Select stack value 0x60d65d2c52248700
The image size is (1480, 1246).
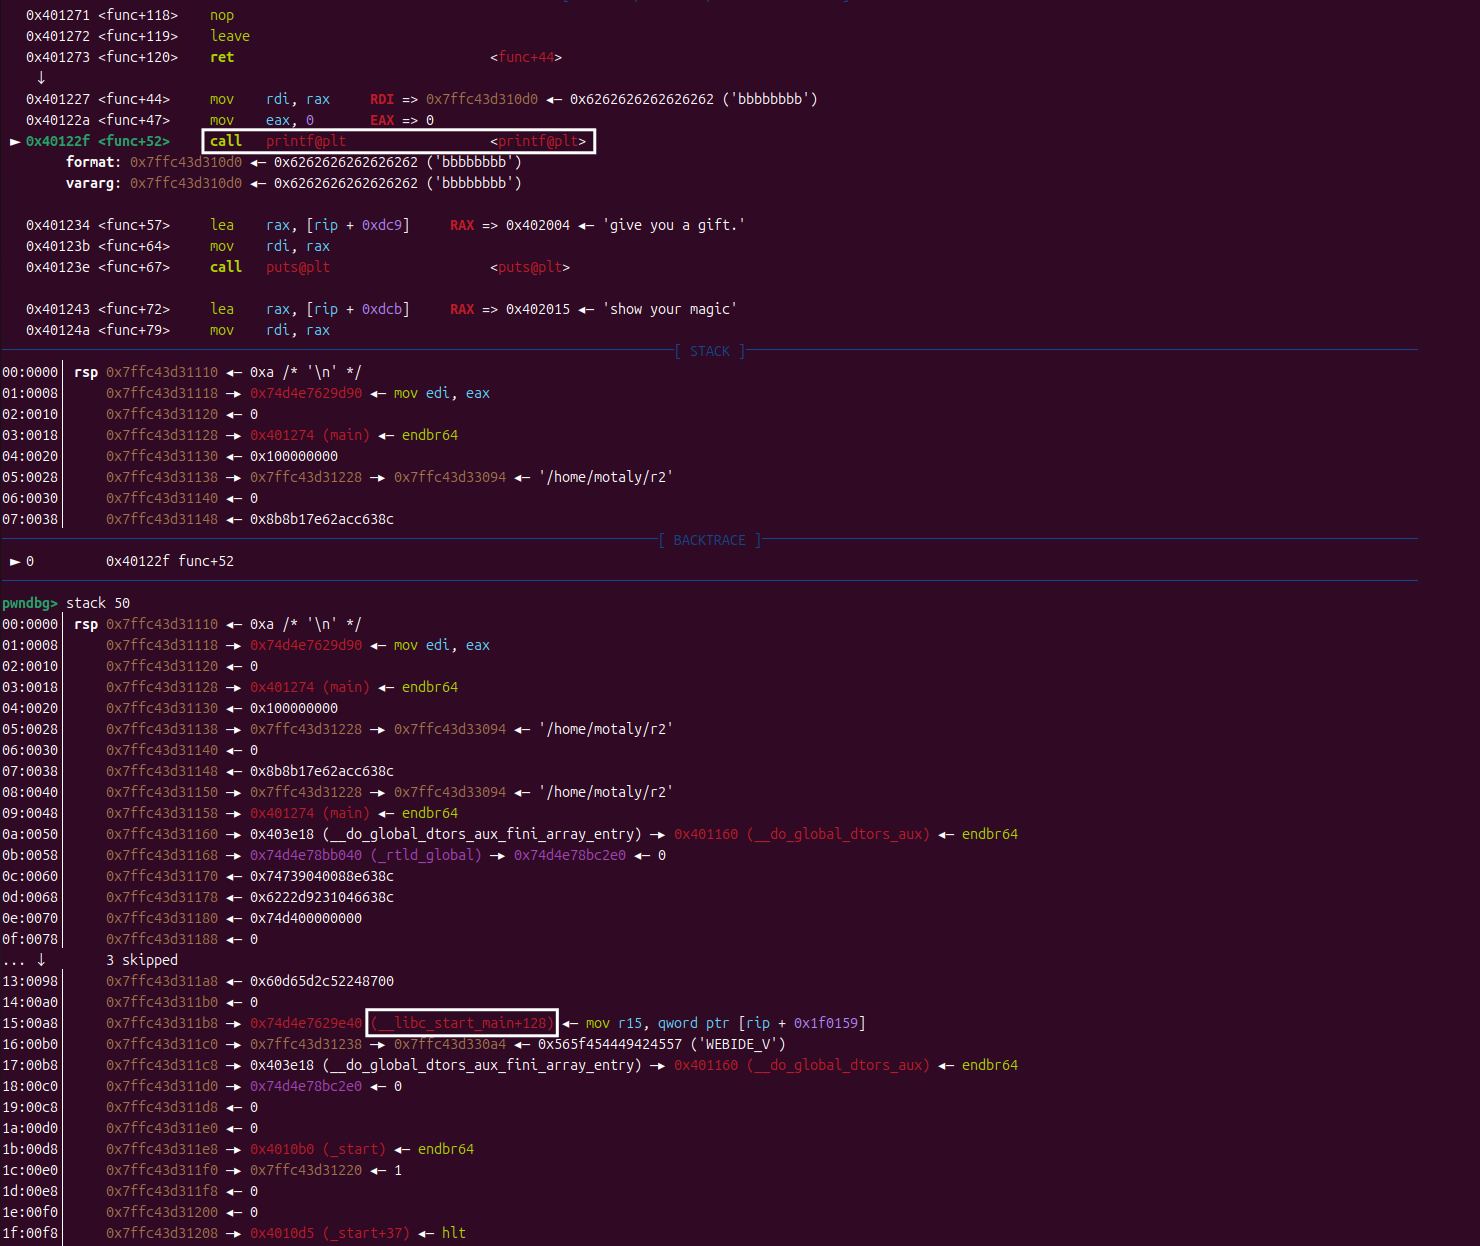[321, 981]
